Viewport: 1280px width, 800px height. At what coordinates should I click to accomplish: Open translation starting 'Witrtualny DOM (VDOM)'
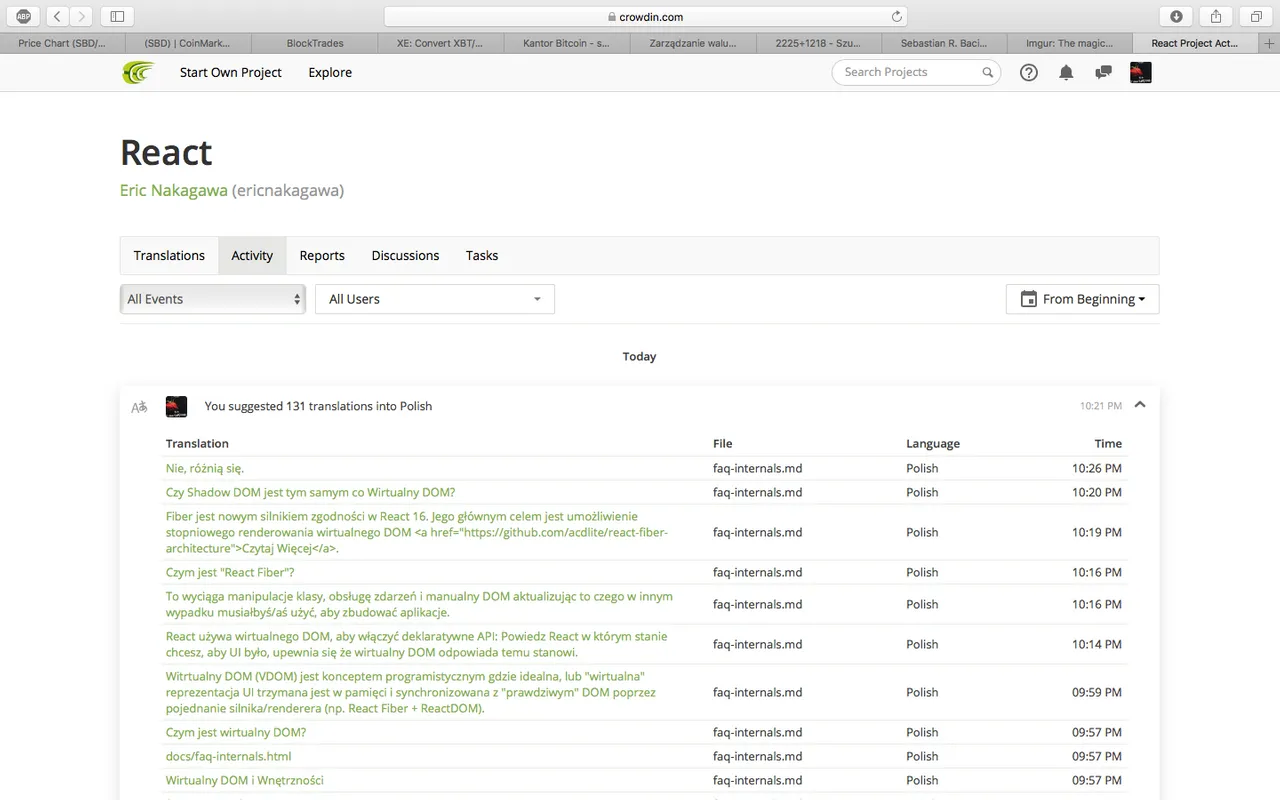pyautogui.click(x=411, y=692)
